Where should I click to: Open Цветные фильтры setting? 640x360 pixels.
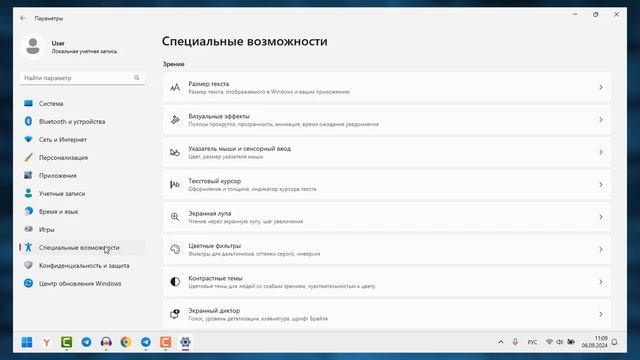click(x=387, y=249)
